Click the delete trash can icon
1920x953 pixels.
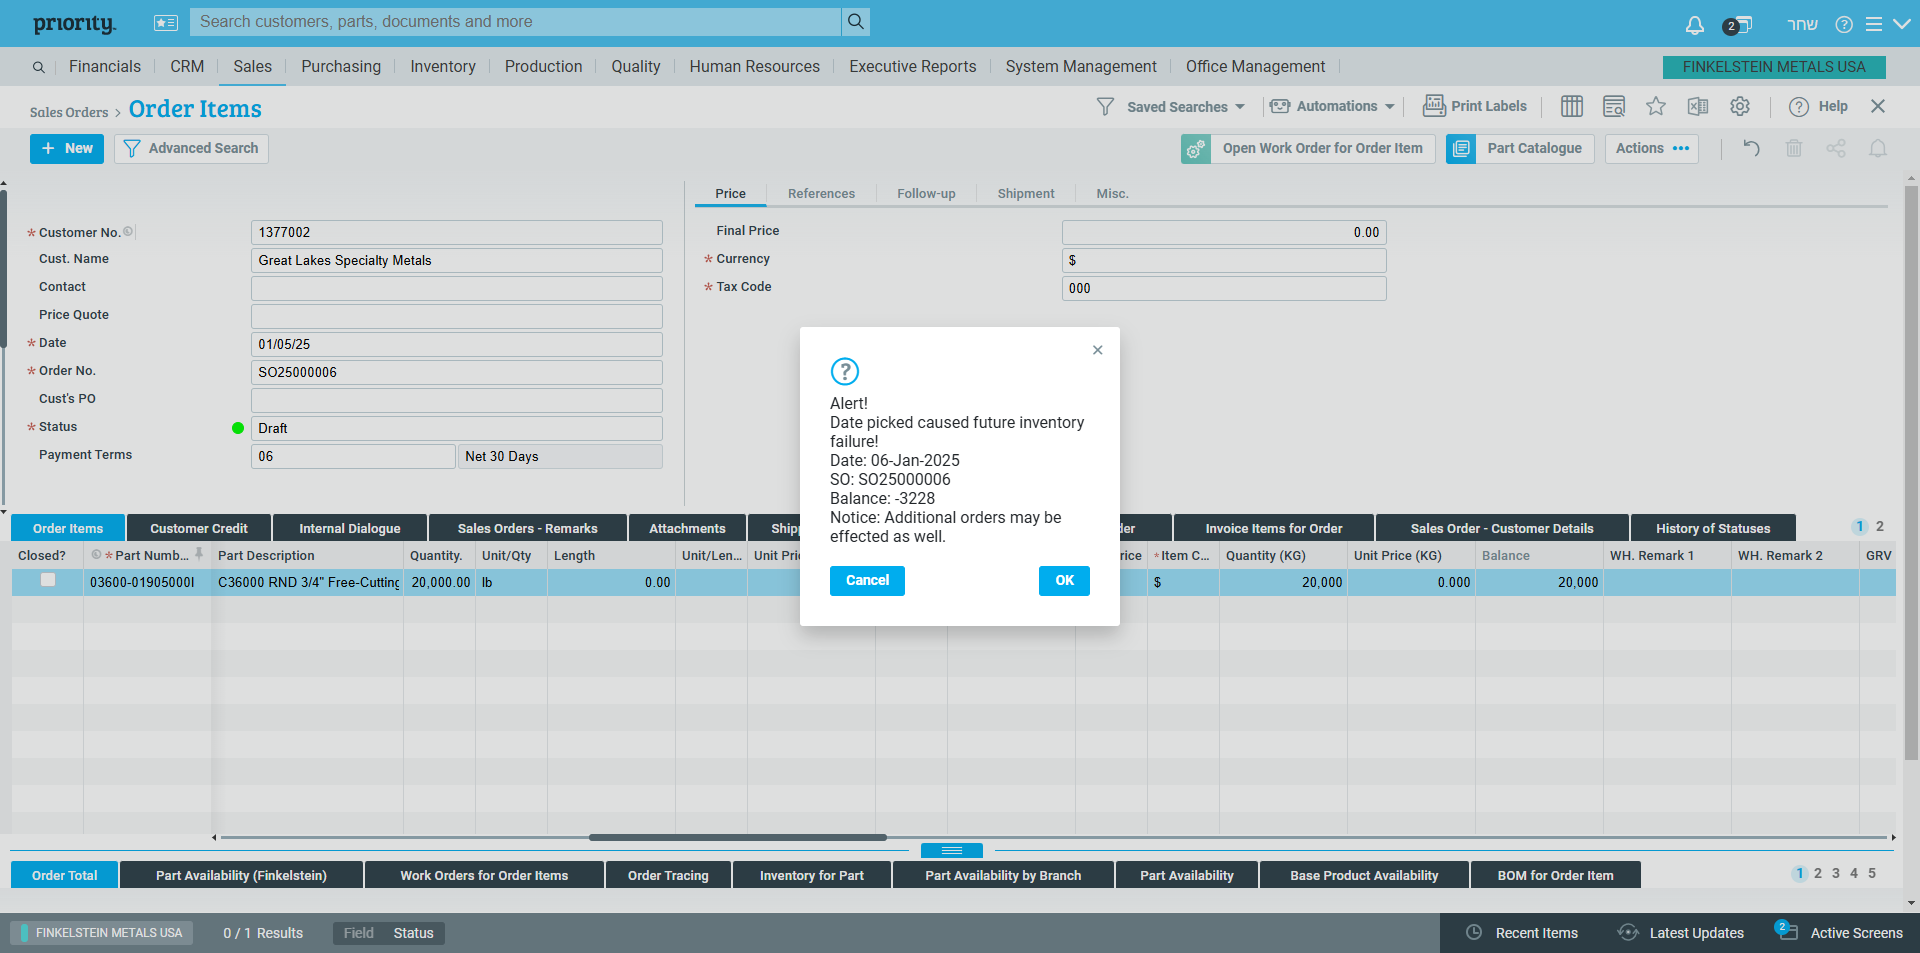[x=1794, y=148]
